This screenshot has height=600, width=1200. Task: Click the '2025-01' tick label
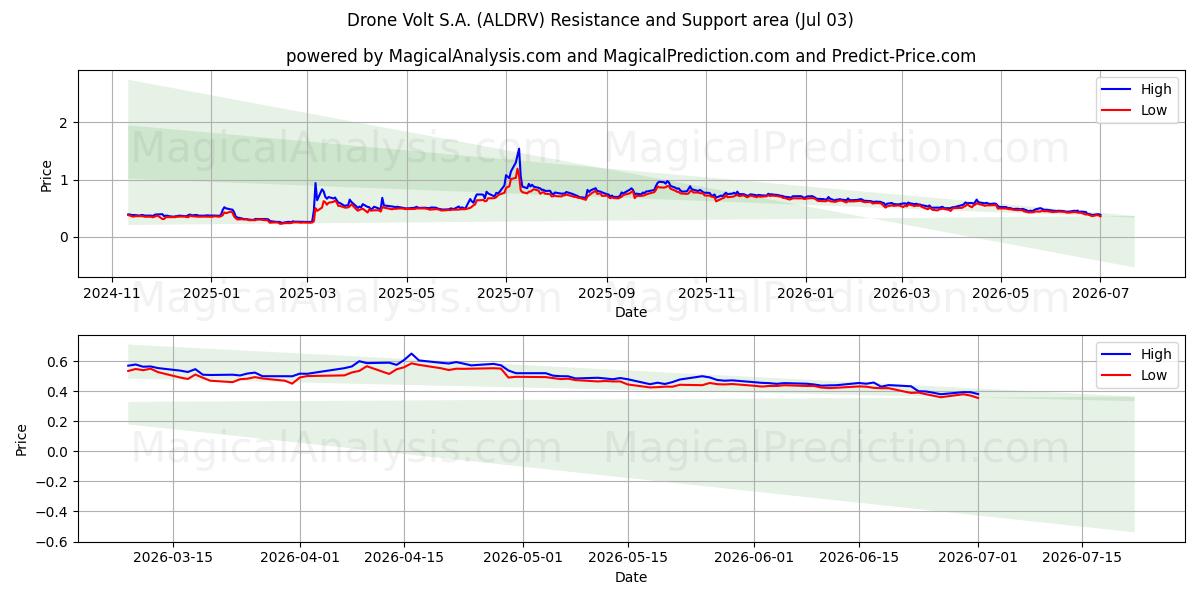[211, 293]
